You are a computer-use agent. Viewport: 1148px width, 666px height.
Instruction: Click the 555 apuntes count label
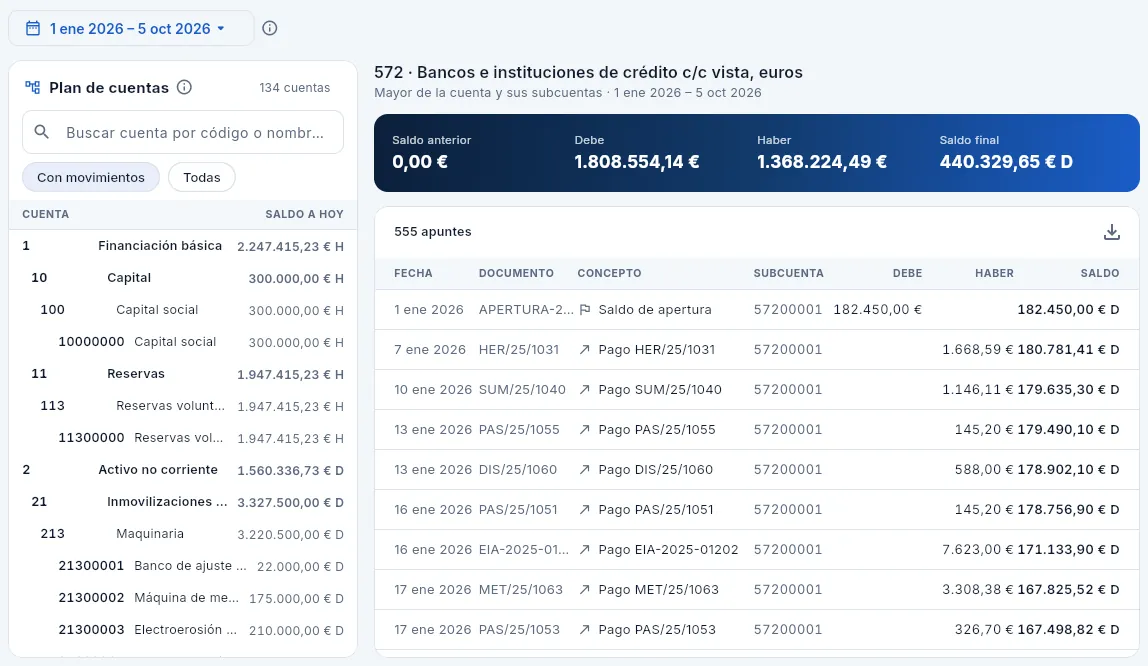point(433,232)
